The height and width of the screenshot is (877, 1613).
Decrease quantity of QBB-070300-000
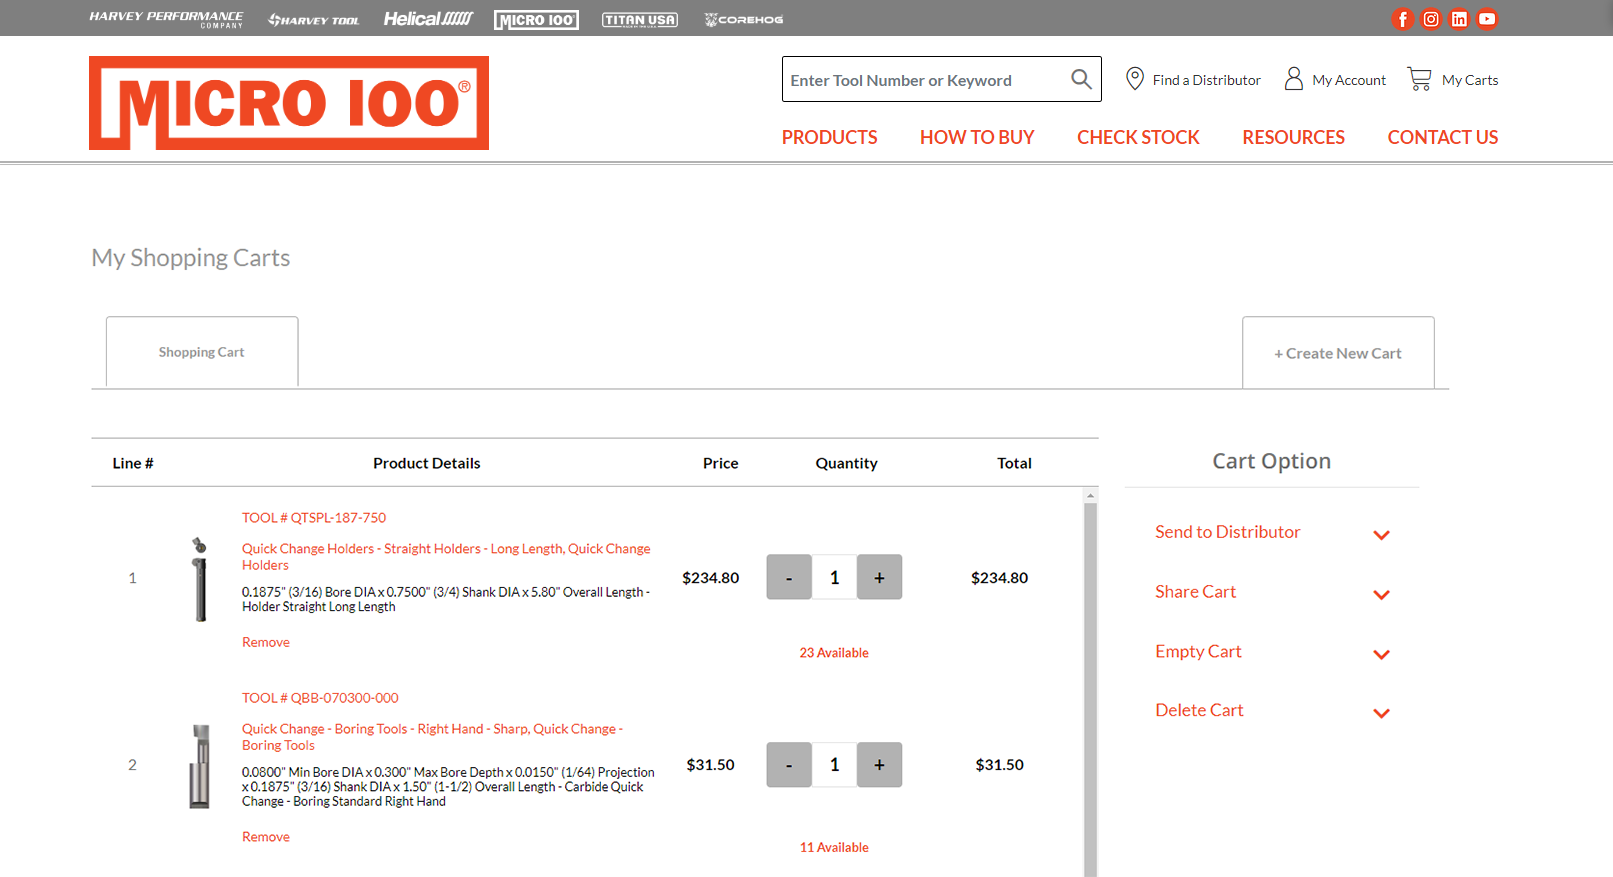[x=789, y=765]
